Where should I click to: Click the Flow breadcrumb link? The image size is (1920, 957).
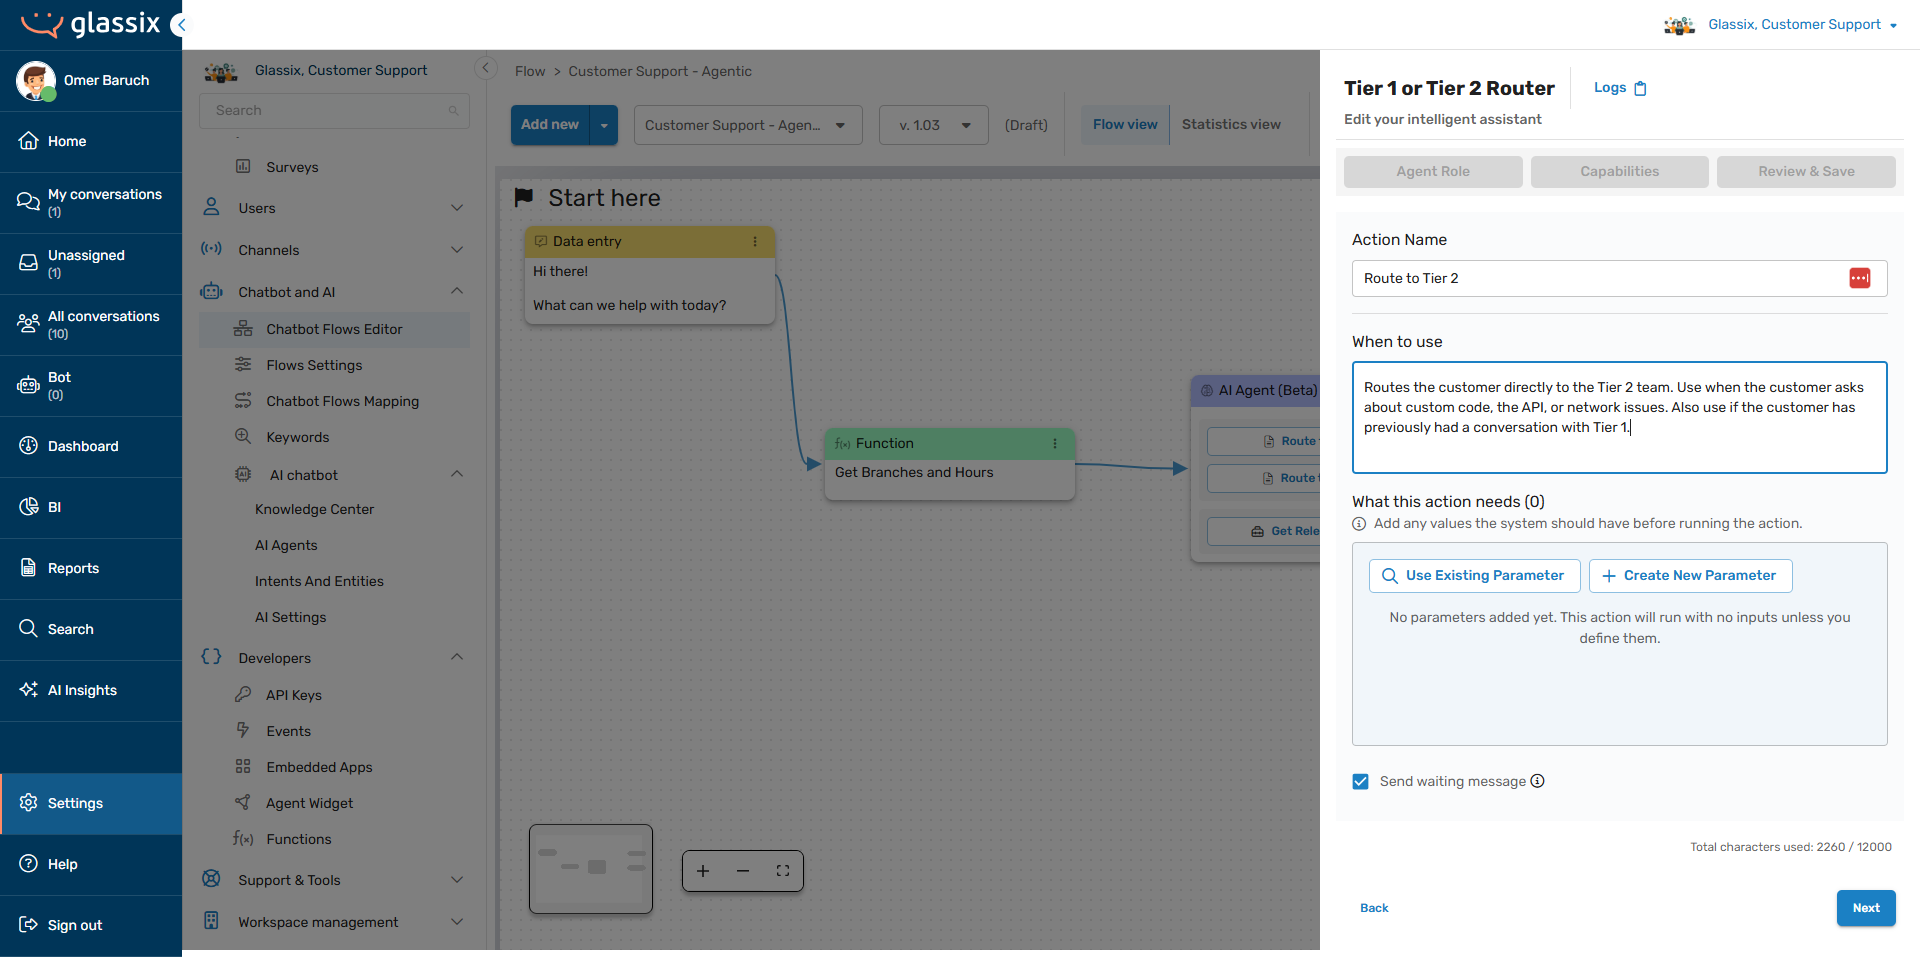530,71
